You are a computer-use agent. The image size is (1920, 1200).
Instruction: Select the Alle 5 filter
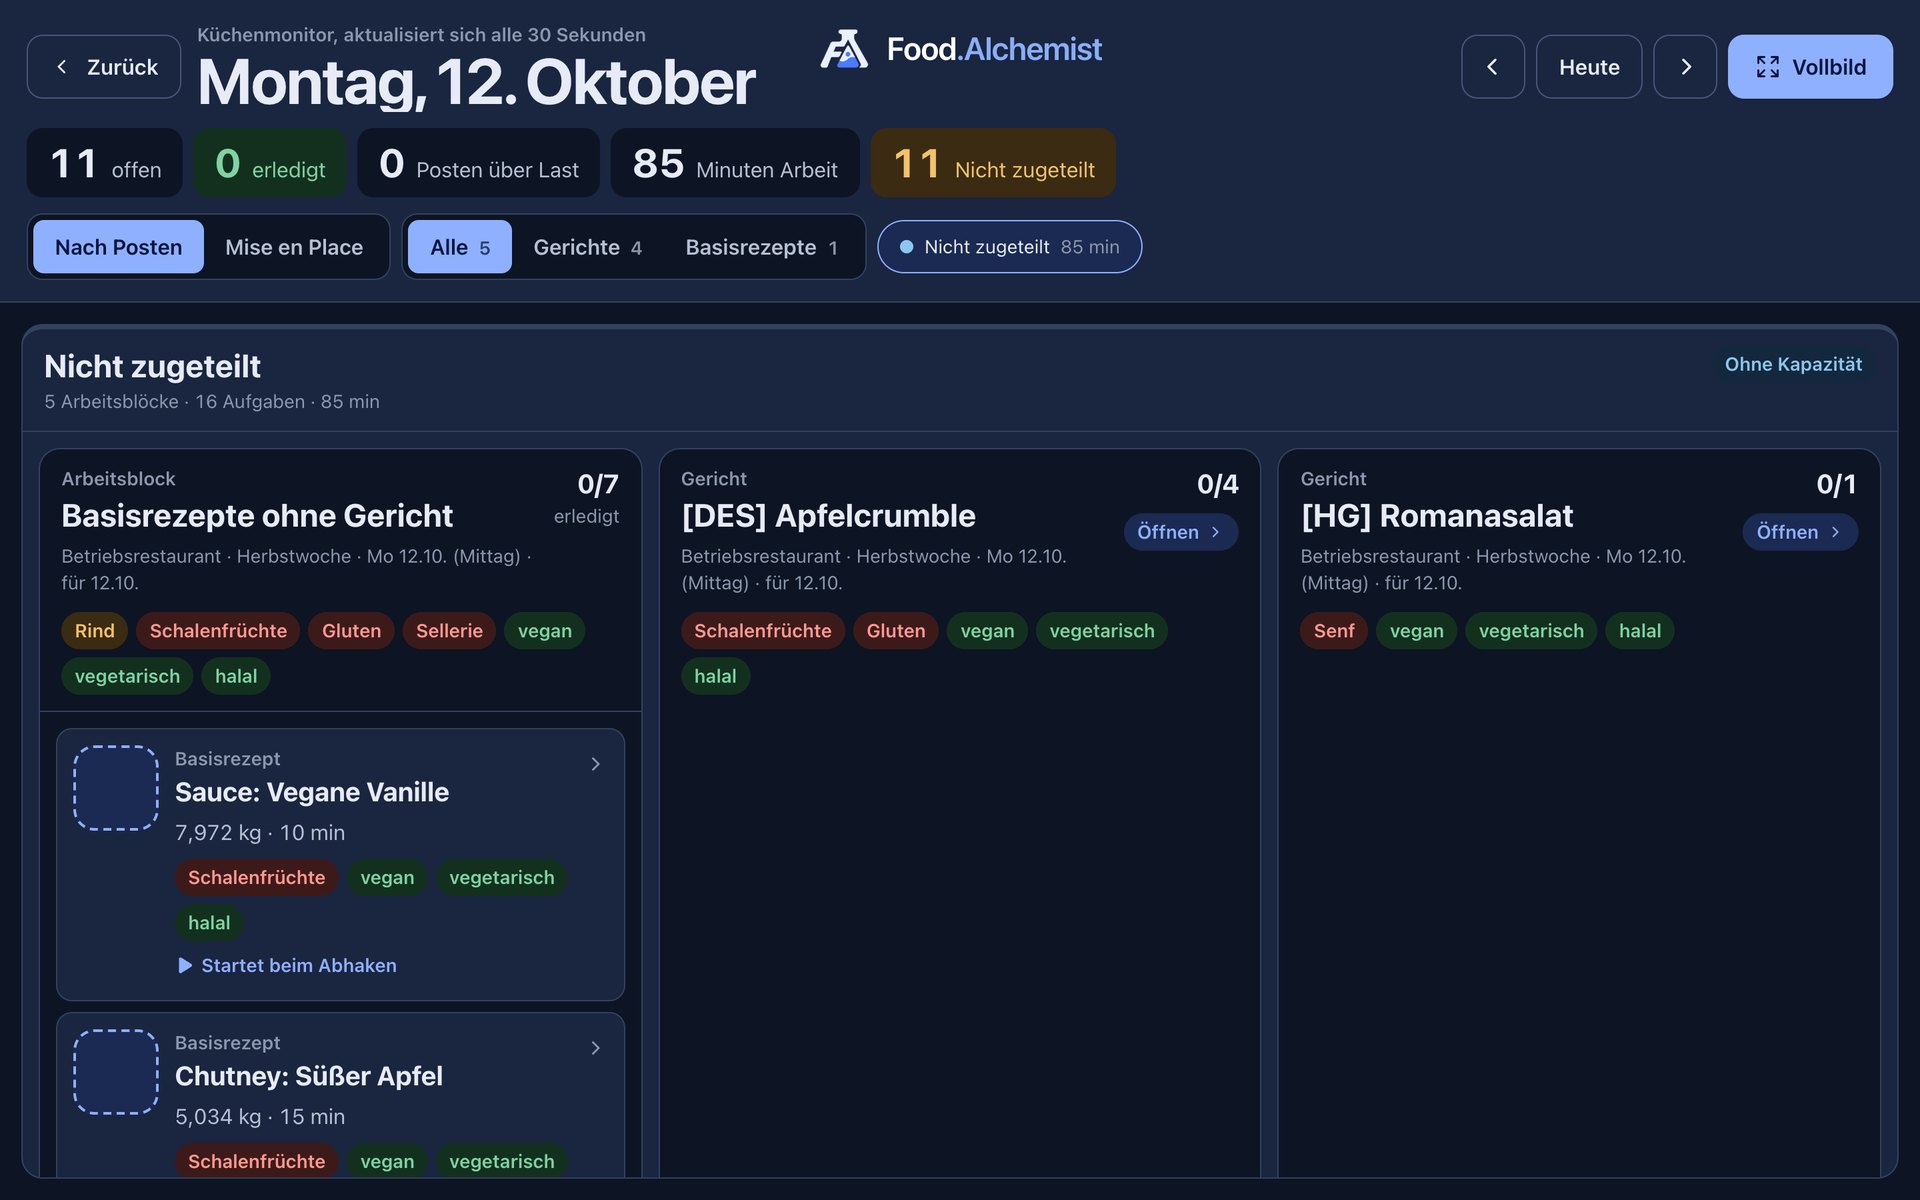pos(460,247)
